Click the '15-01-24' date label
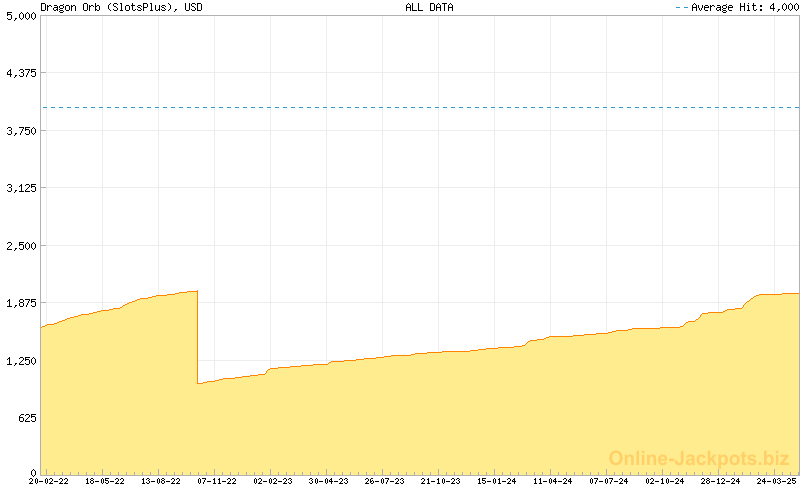 click(497, 481)
